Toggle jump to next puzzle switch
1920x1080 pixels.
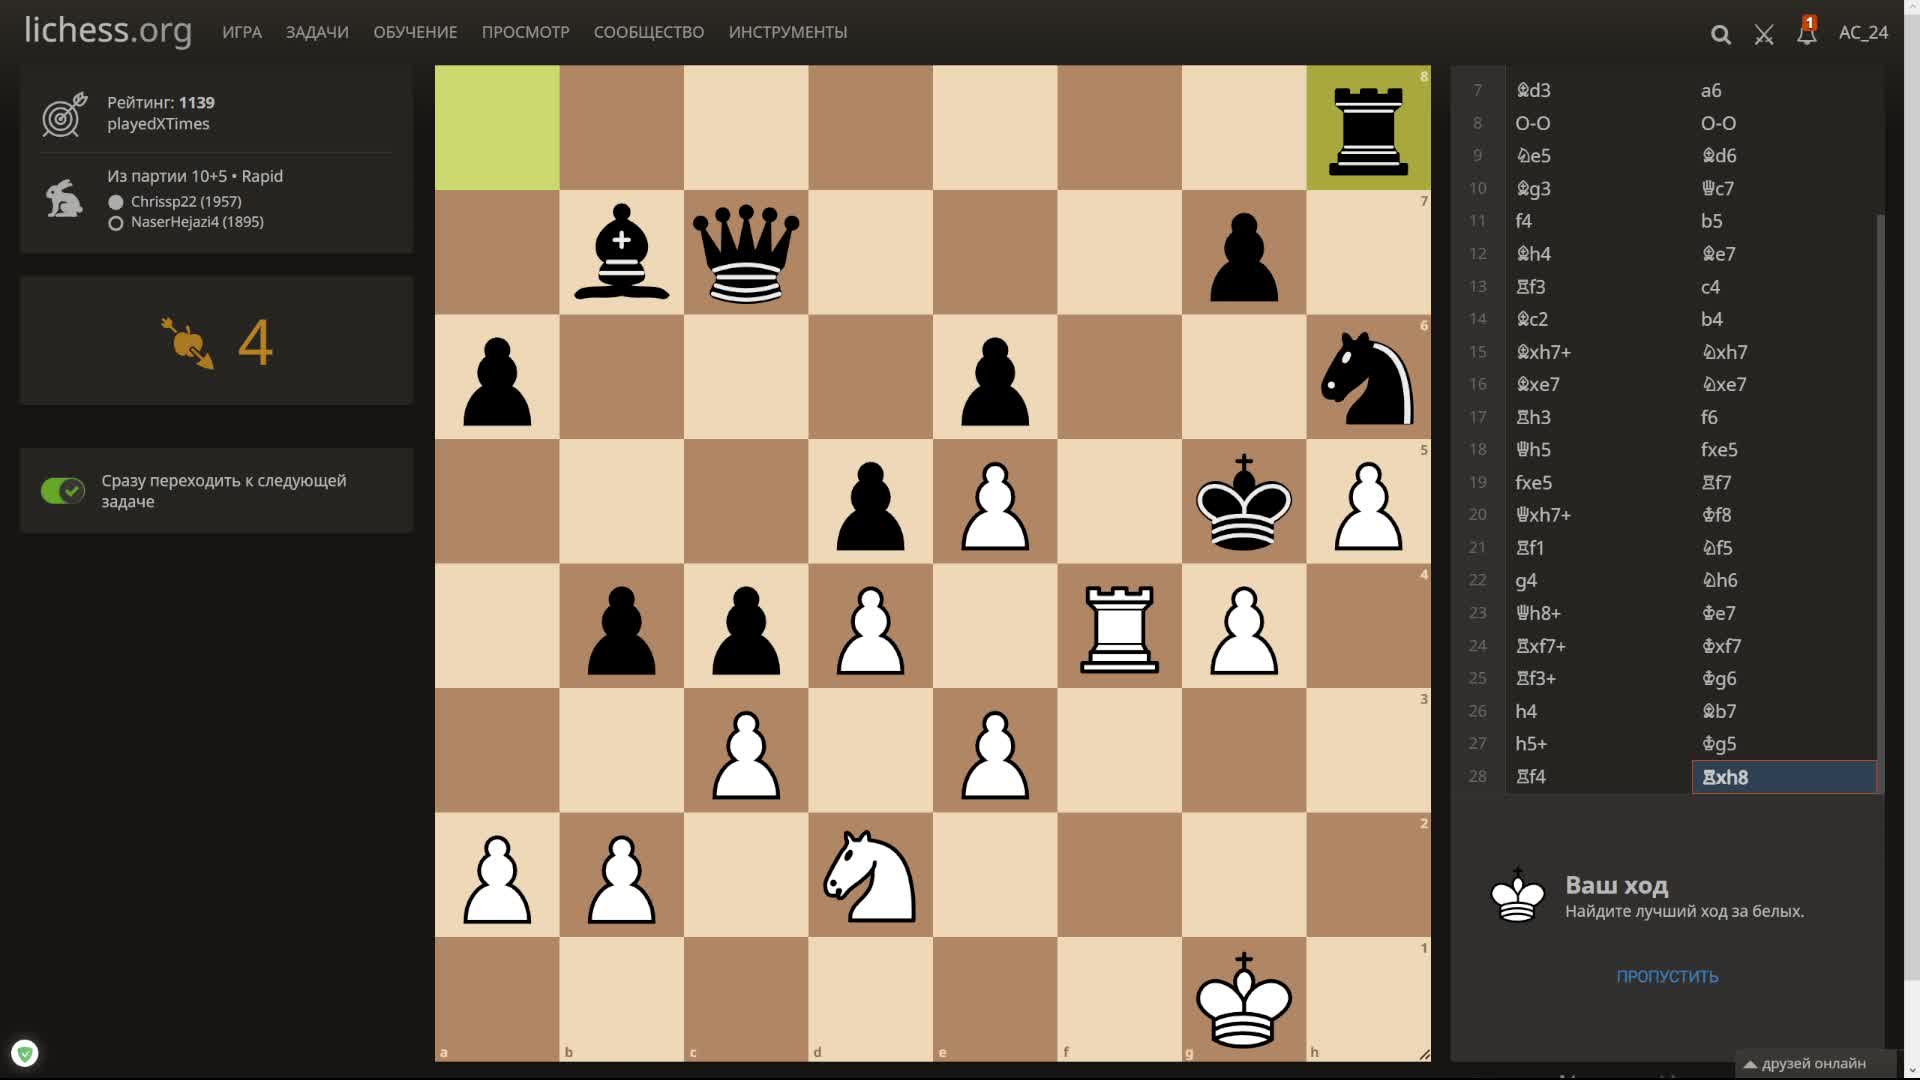63,491
